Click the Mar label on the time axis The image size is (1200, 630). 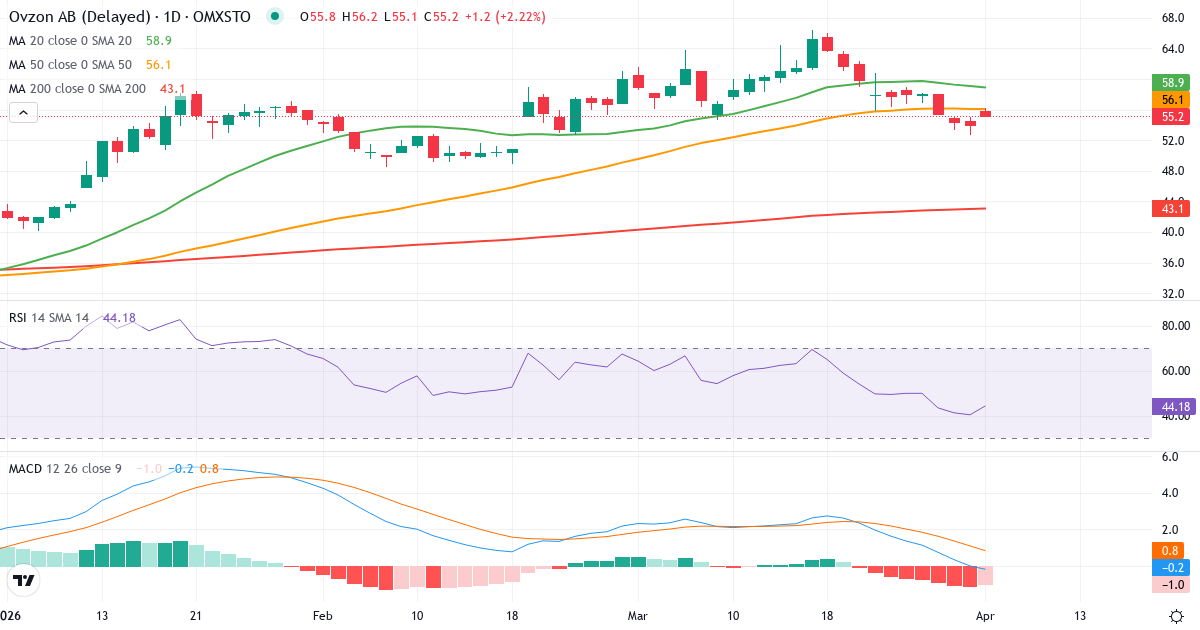(x=636, y=616)
